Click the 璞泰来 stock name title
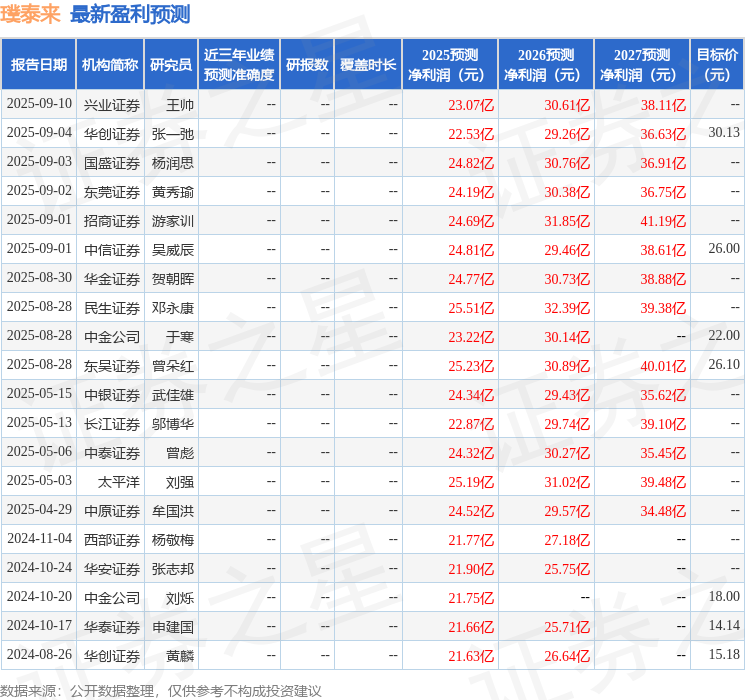This screenshot has height=700, width=745. pyautogui.click(x=30, y=14)
